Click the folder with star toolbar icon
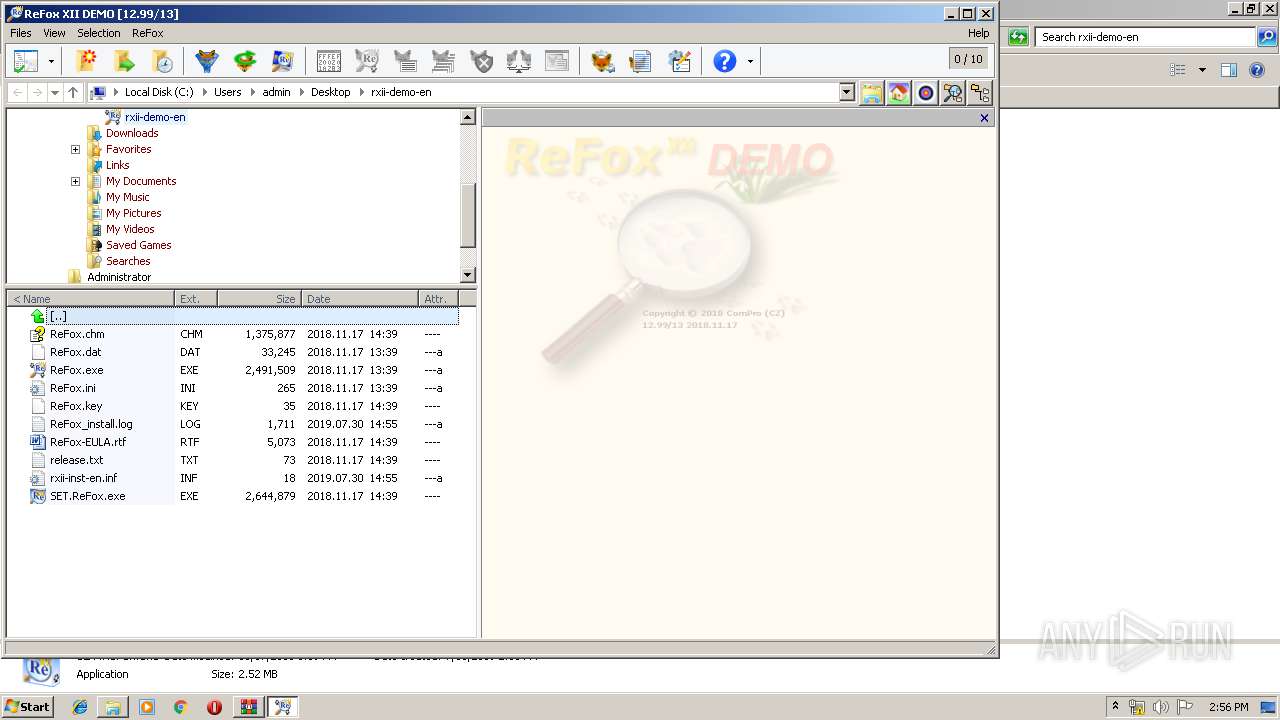The width and height of the screenshot is (1280, 720). click(x=87, y=61)
